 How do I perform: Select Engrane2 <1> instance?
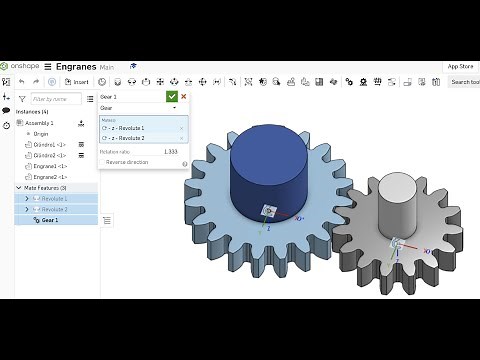coord(50,177)
